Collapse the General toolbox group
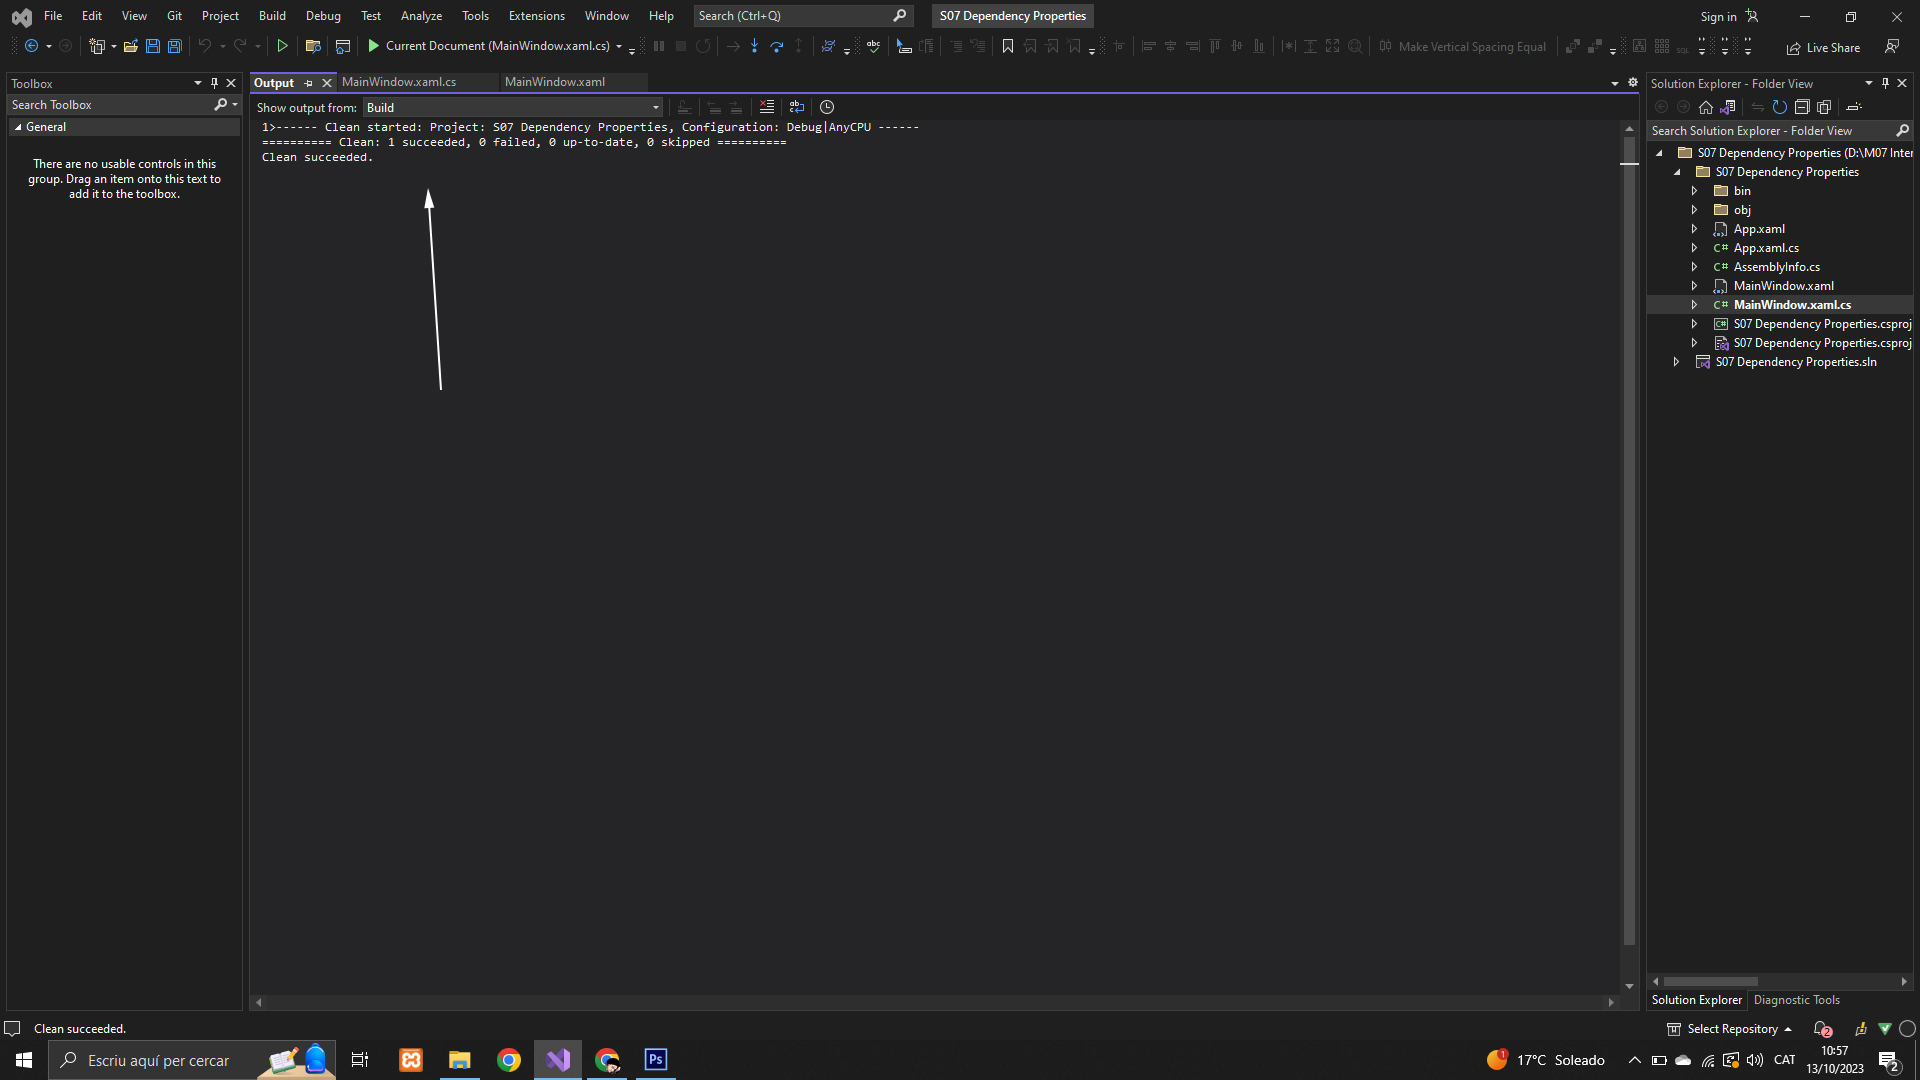Screen dimensions: 1920x1080 click(x=18, y=127)
